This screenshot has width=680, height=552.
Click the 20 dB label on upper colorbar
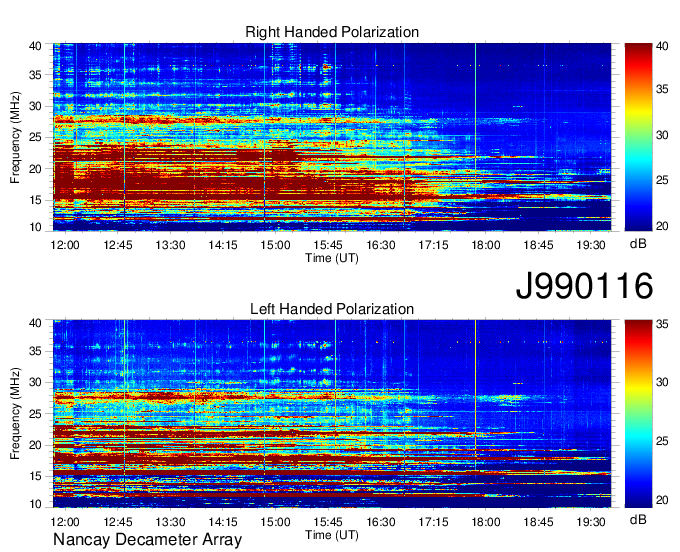point(662,226)
